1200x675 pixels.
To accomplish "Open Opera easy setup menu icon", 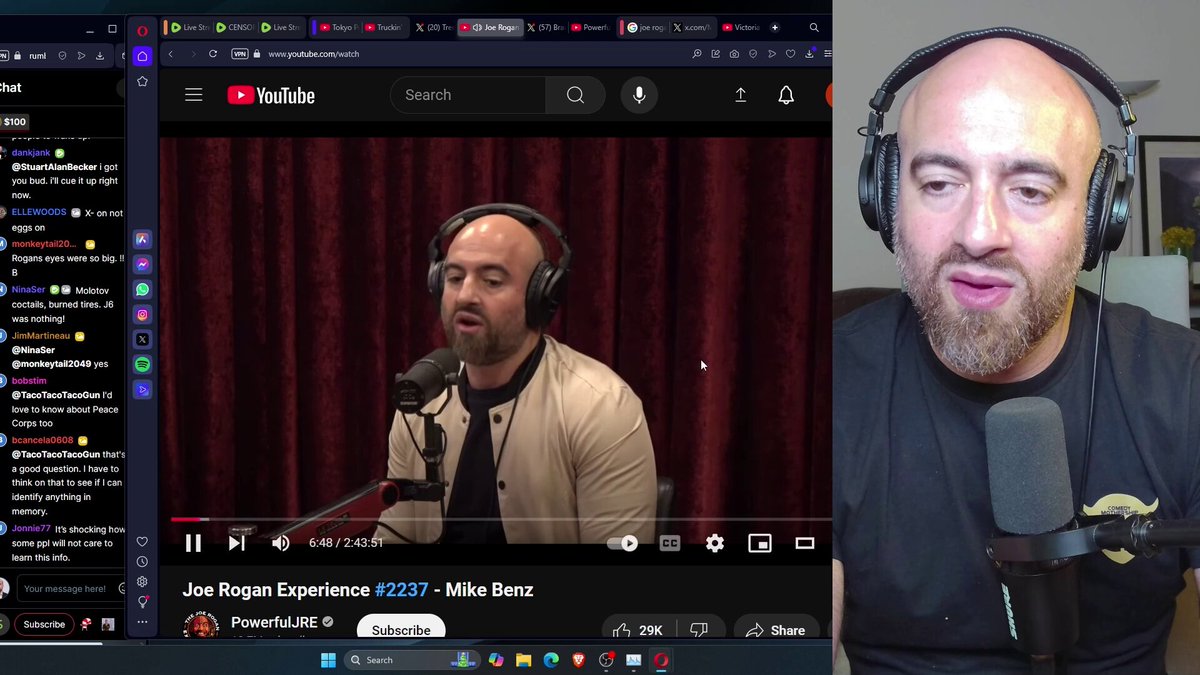I will click(x=827, y=54).
